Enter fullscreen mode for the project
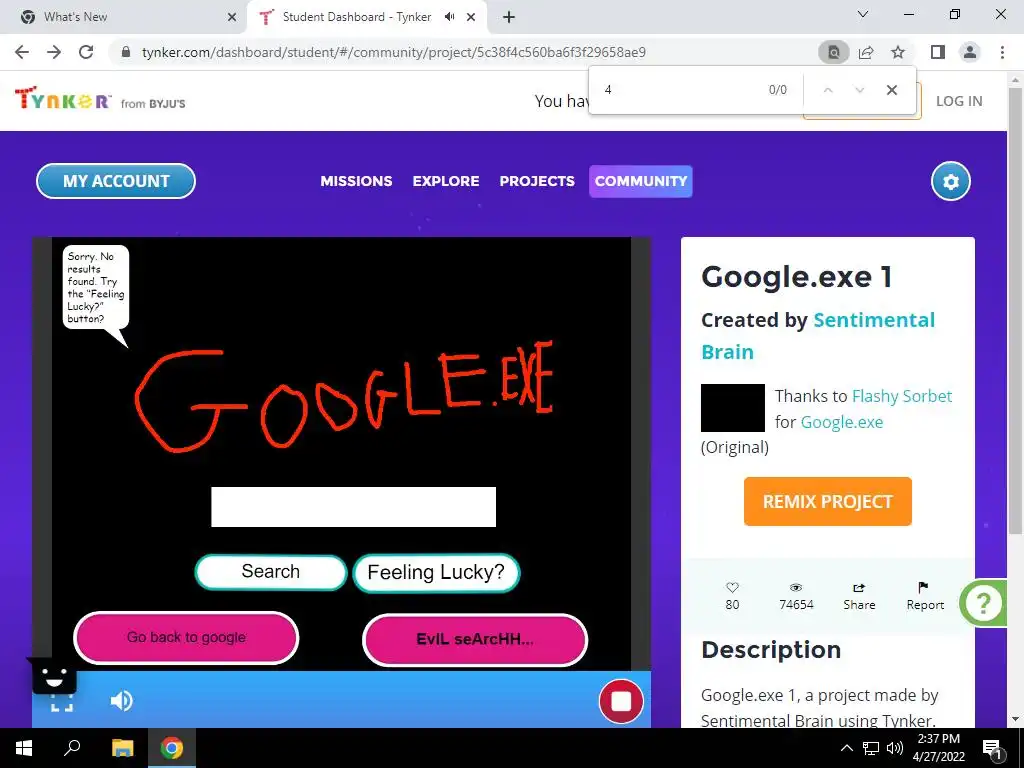This screenshot has height=768, width=1024. point(62,704)
